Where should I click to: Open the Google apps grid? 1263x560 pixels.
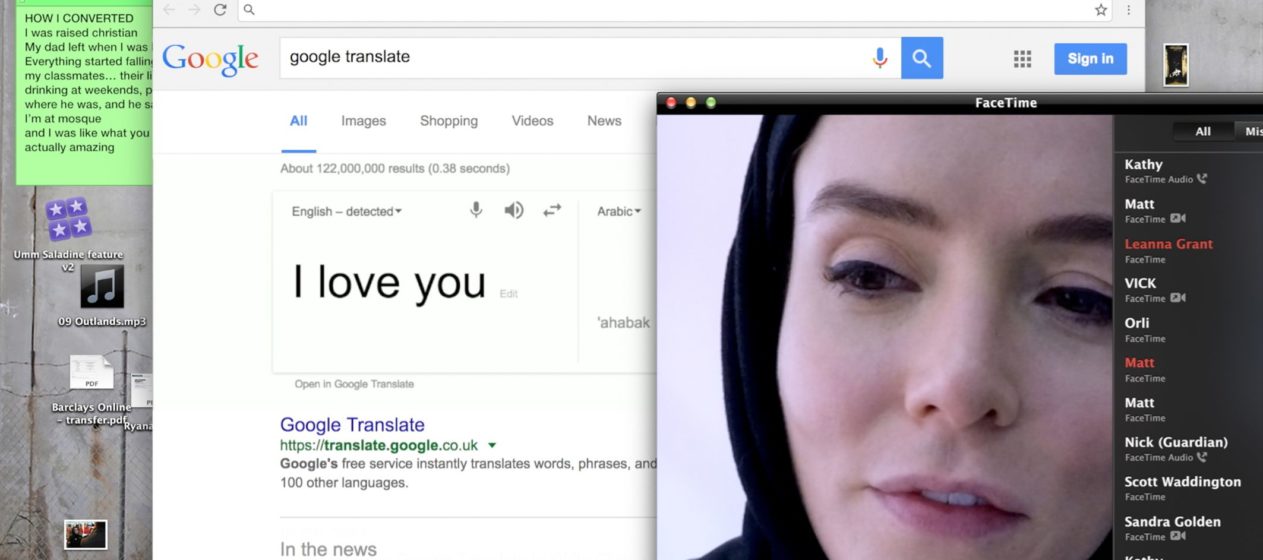coord(1022,59)
